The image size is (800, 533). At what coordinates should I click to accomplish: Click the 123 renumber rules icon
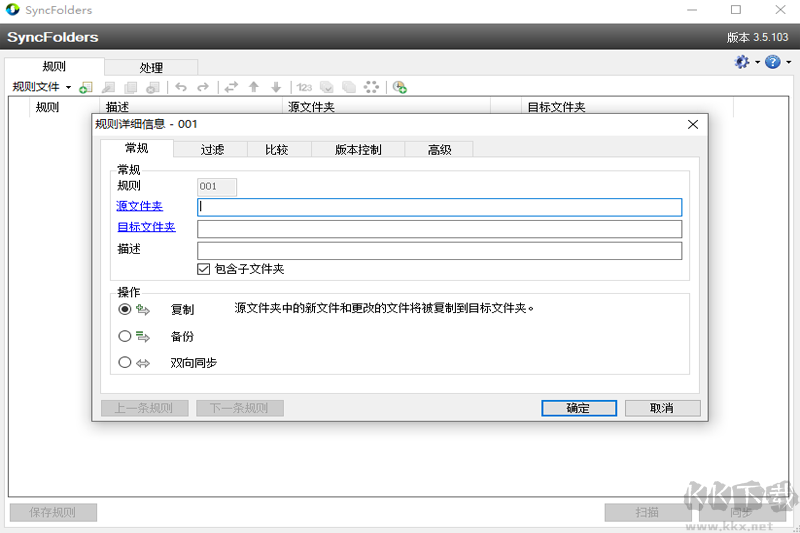(x=304, y=87)
